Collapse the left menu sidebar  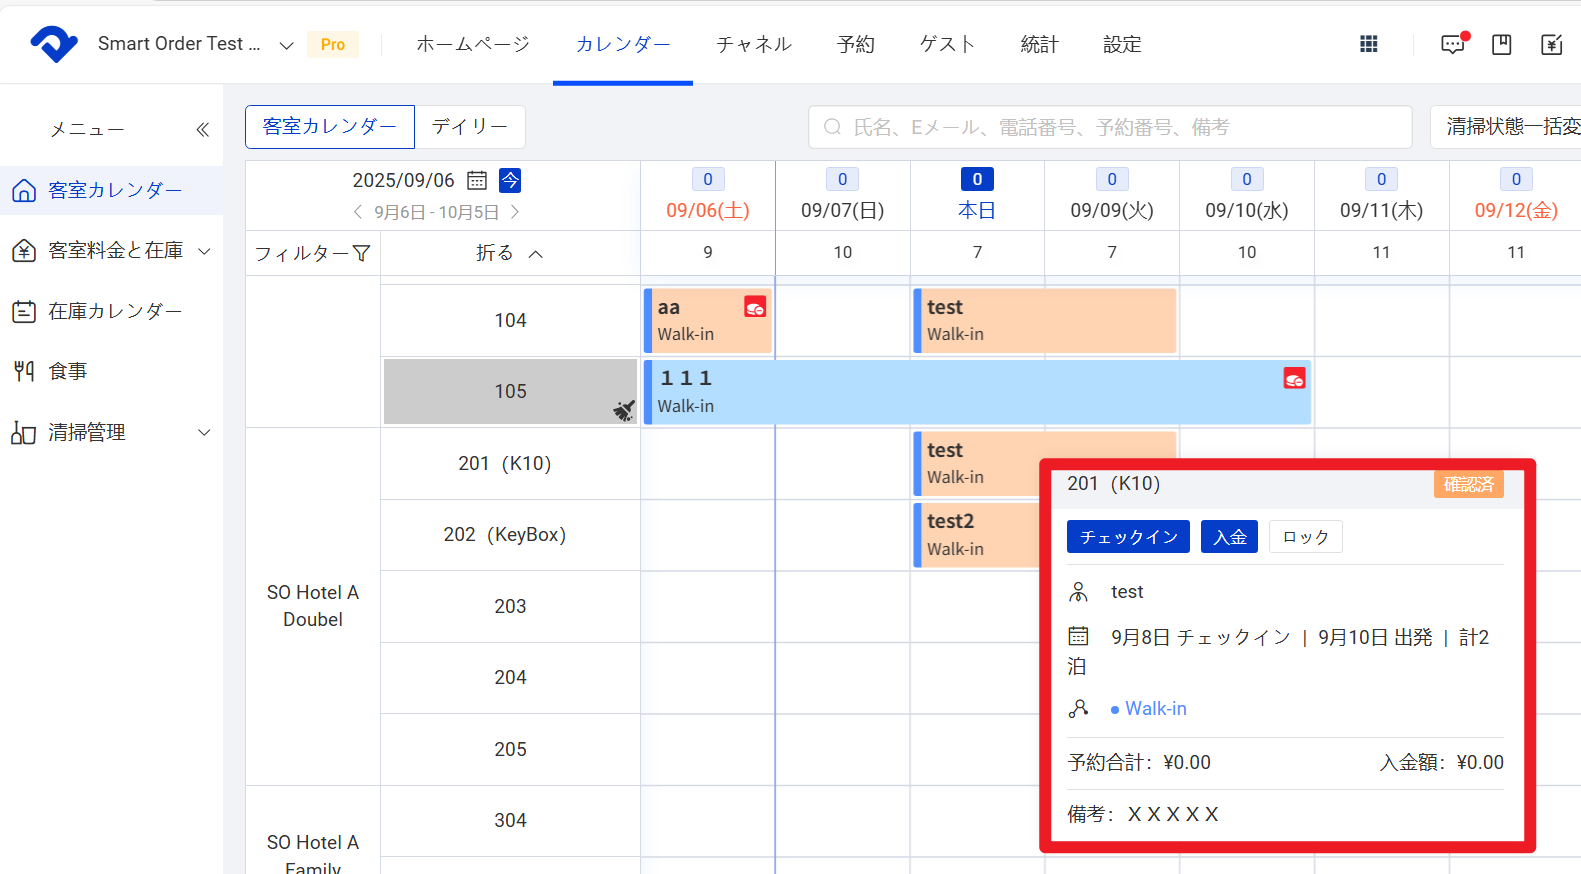click(202, 129)
